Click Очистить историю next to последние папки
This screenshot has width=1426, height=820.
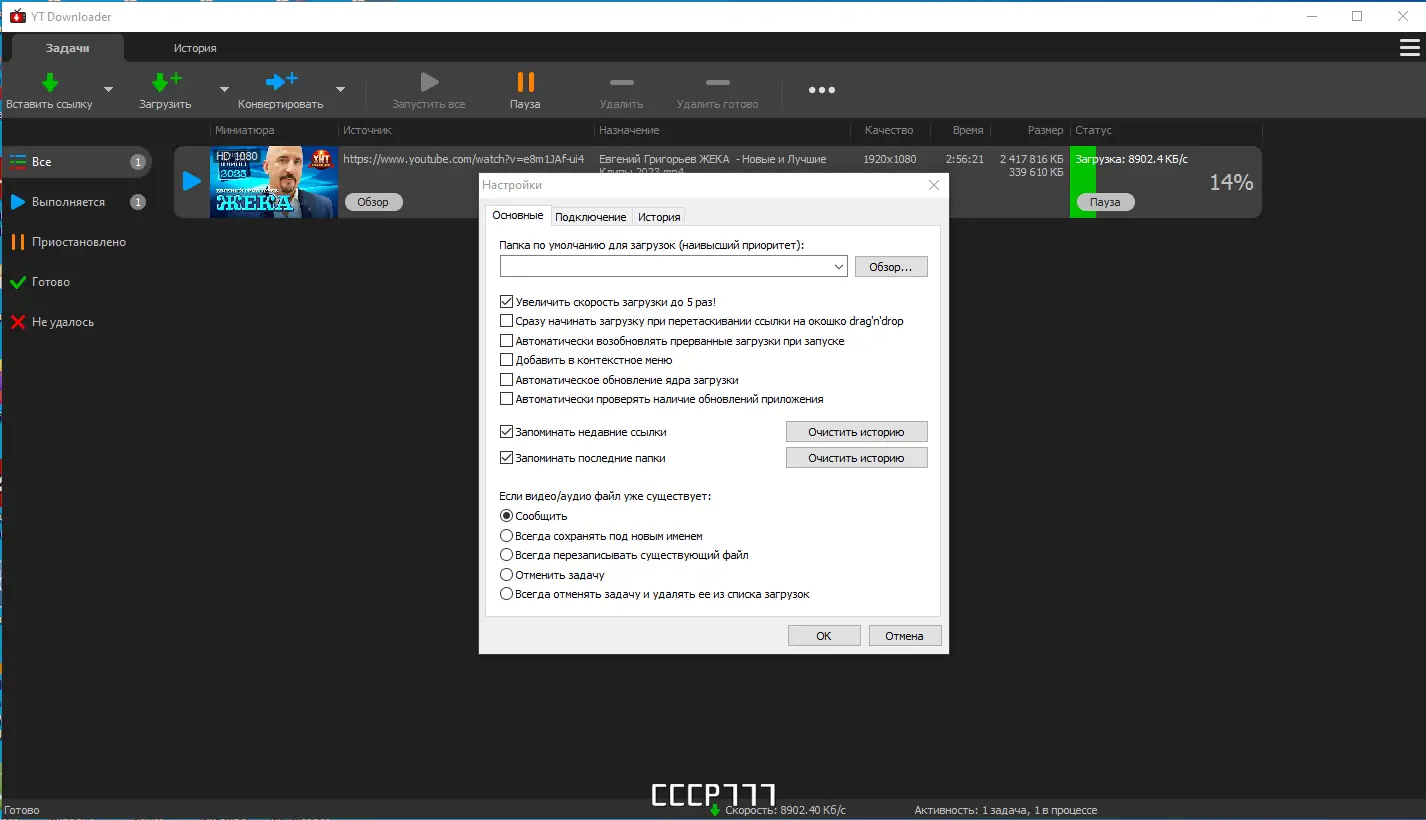coord(856,458)
